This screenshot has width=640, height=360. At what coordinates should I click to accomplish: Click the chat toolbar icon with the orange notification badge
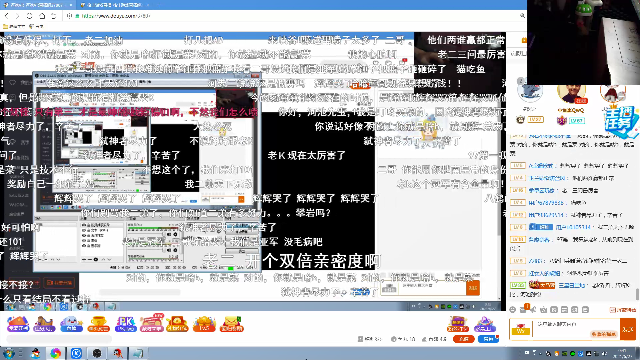point(524,309)
